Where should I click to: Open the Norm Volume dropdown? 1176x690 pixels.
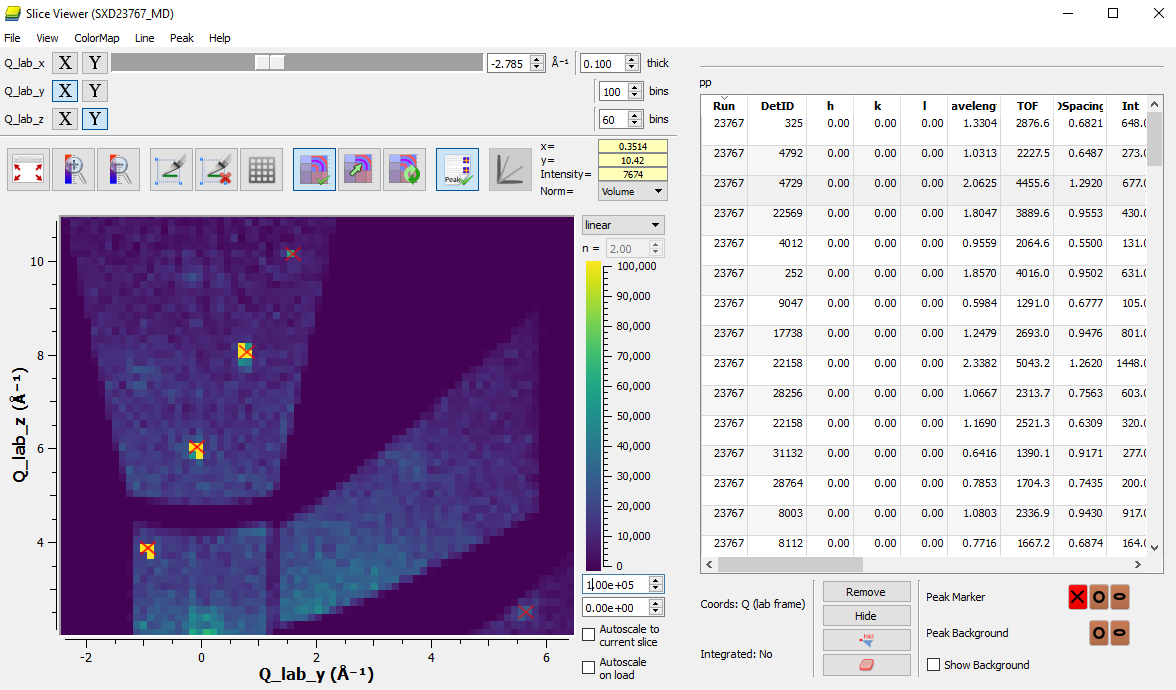(632, 190)
